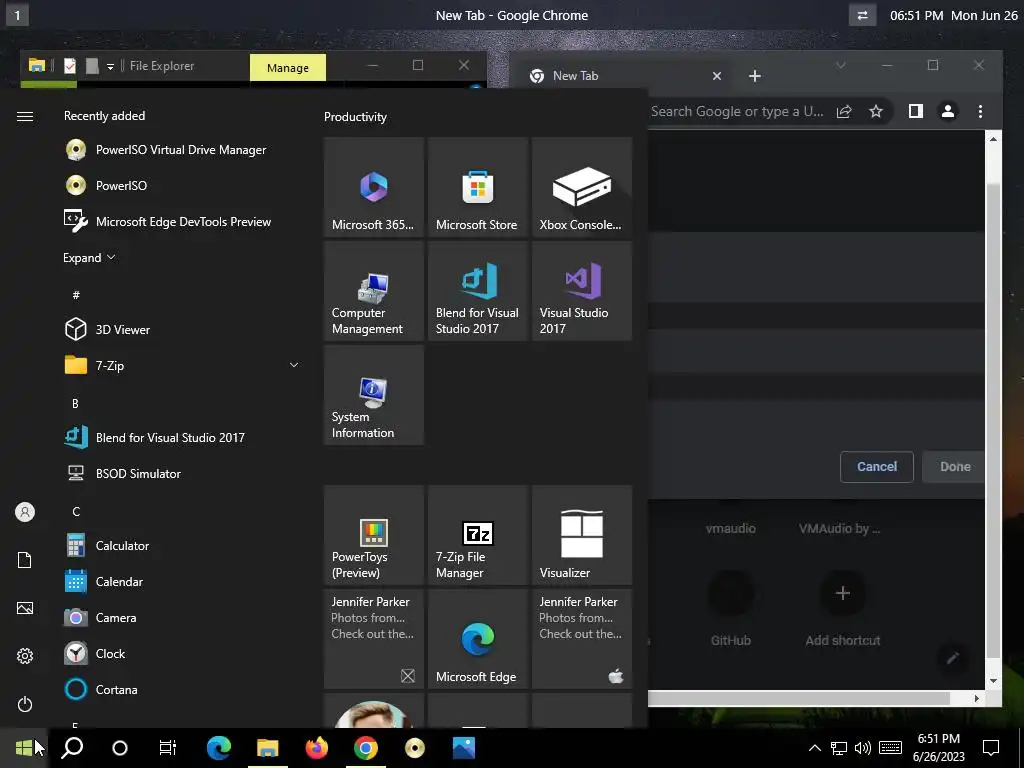This screenshot has width=1024, height=768.
Task: Open Documents from Start sidebar
Action: (x=25, y=560)
